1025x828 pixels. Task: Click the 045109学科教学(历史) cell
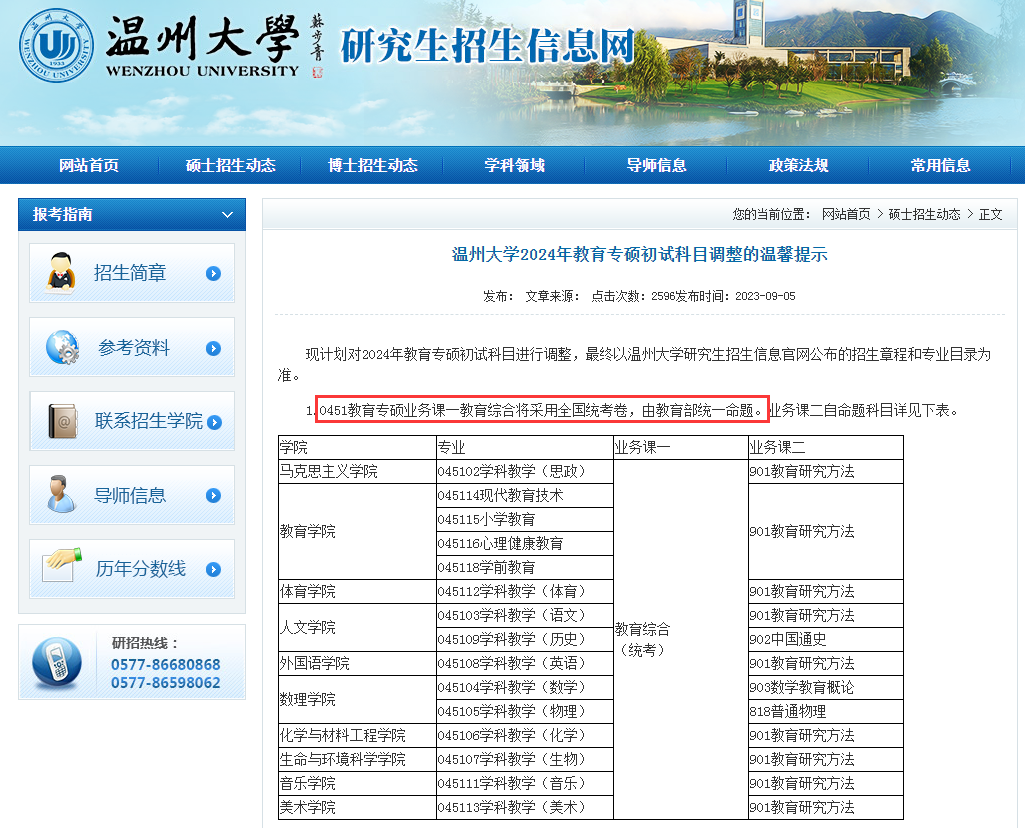click(x=525, y=639)
